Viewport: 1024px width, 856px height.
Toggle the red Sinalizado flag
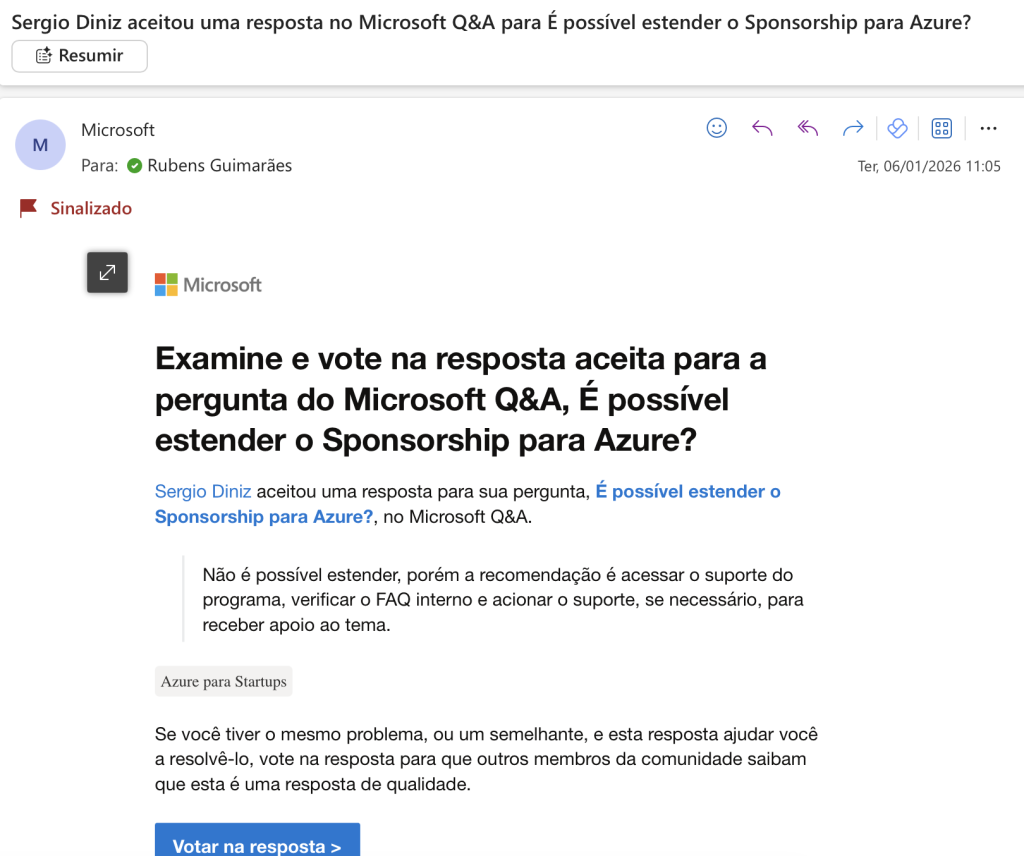click(x=29, y=208)
